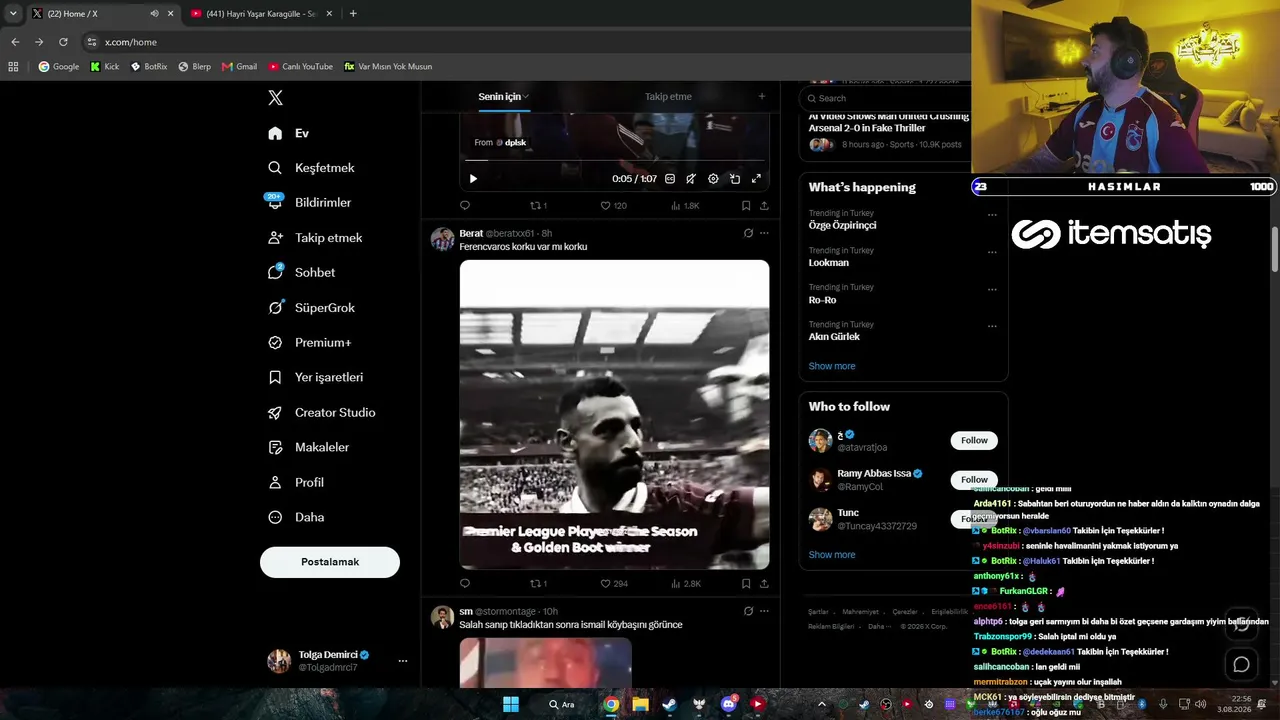1280x720 pixels.
Task: Open Berat's profile avatar
Action: (442, 239)
